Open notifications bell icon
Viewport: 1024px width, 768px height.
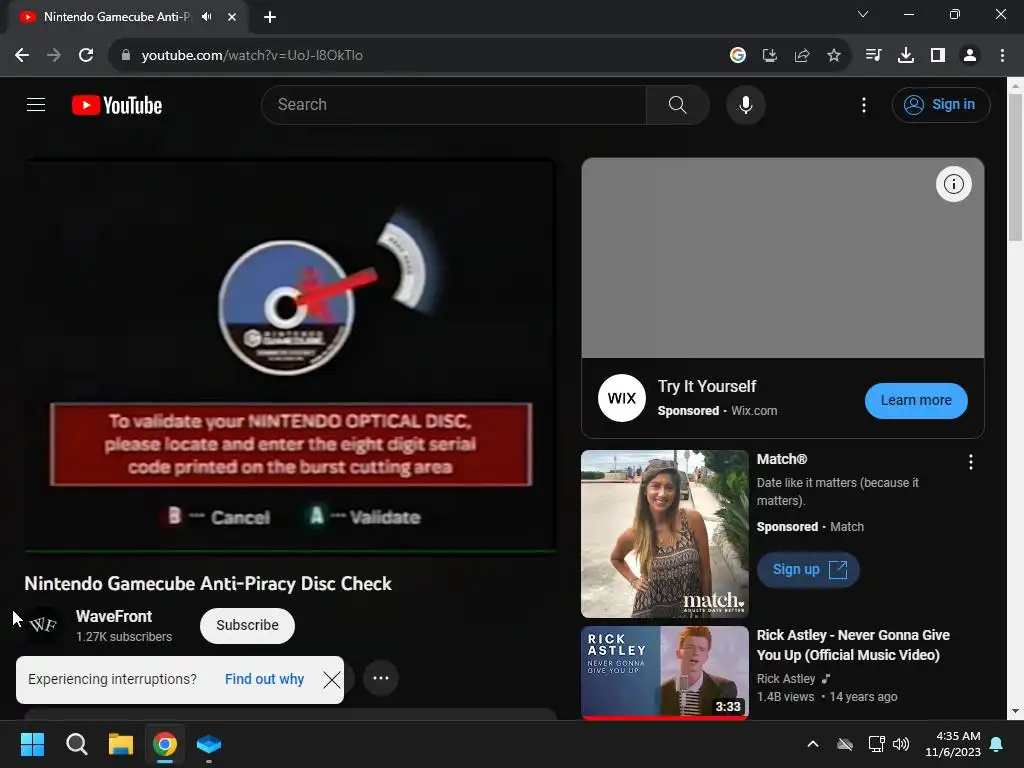pyautogui.click(x=997, y=744)
